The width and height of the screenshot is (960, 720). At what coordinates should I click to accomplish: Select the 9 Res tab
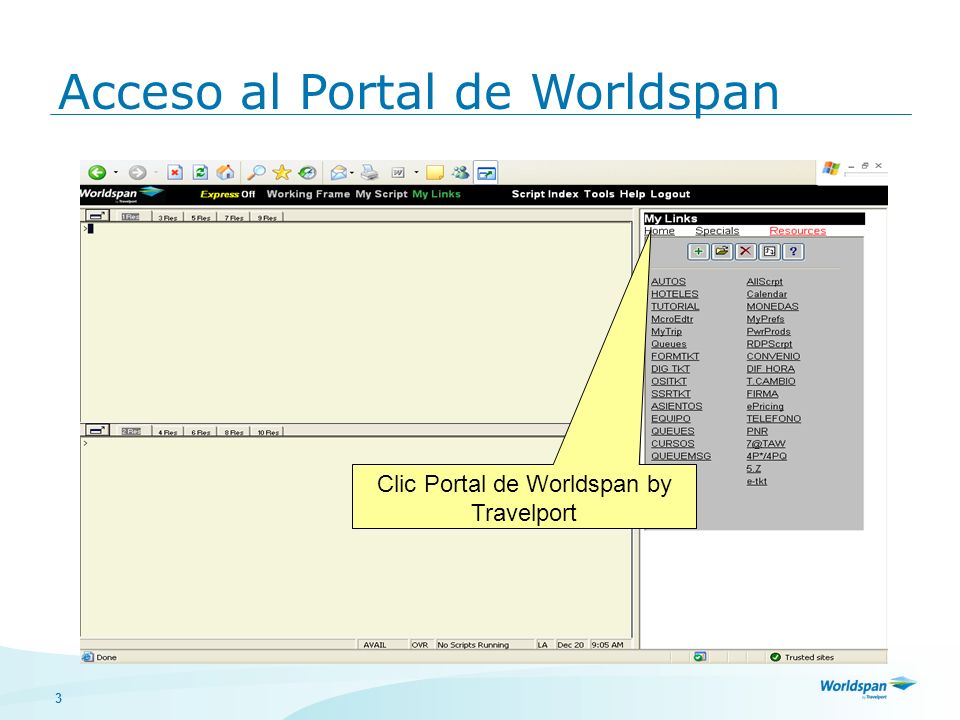[x=267, y=217]
